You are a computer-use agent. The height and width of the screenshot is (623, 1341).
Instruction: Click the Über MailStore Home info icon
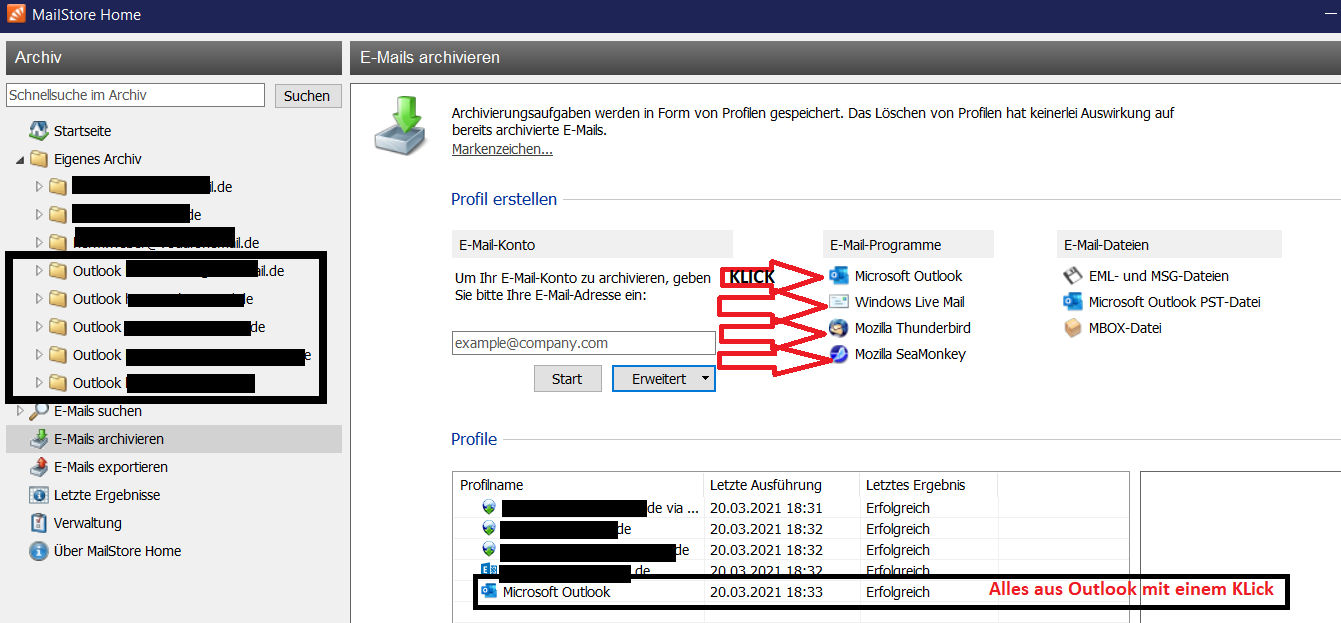click(x=39, y=551)
